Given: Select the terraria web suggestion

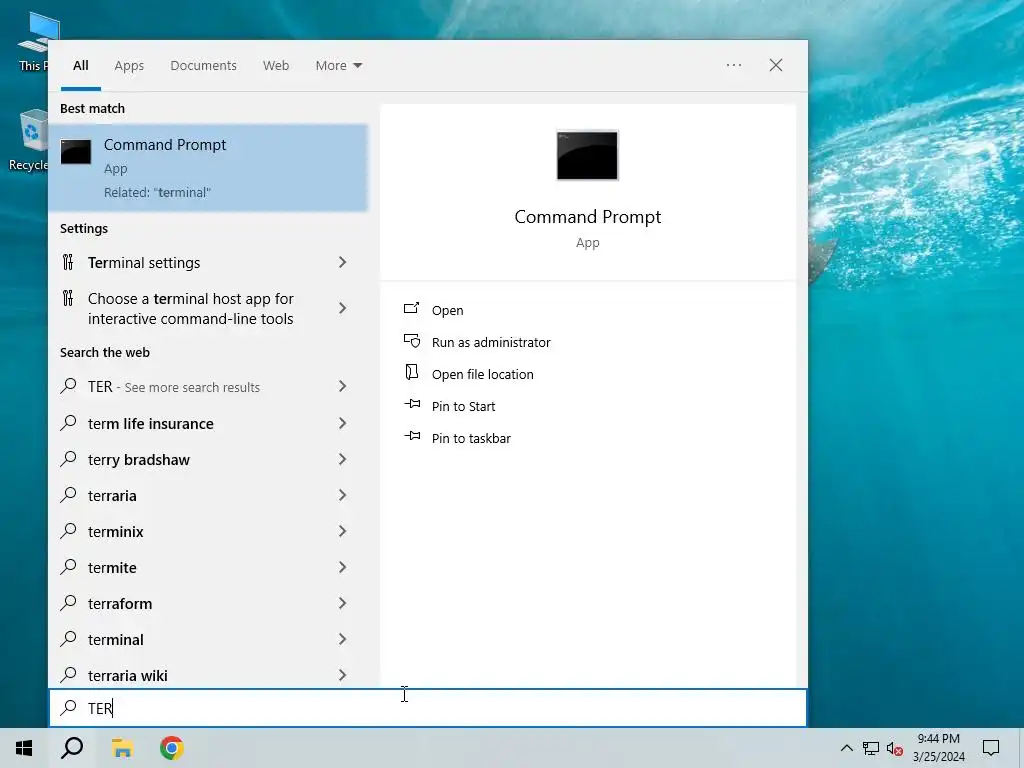Looking at the screenshot, I should point(208,495).
